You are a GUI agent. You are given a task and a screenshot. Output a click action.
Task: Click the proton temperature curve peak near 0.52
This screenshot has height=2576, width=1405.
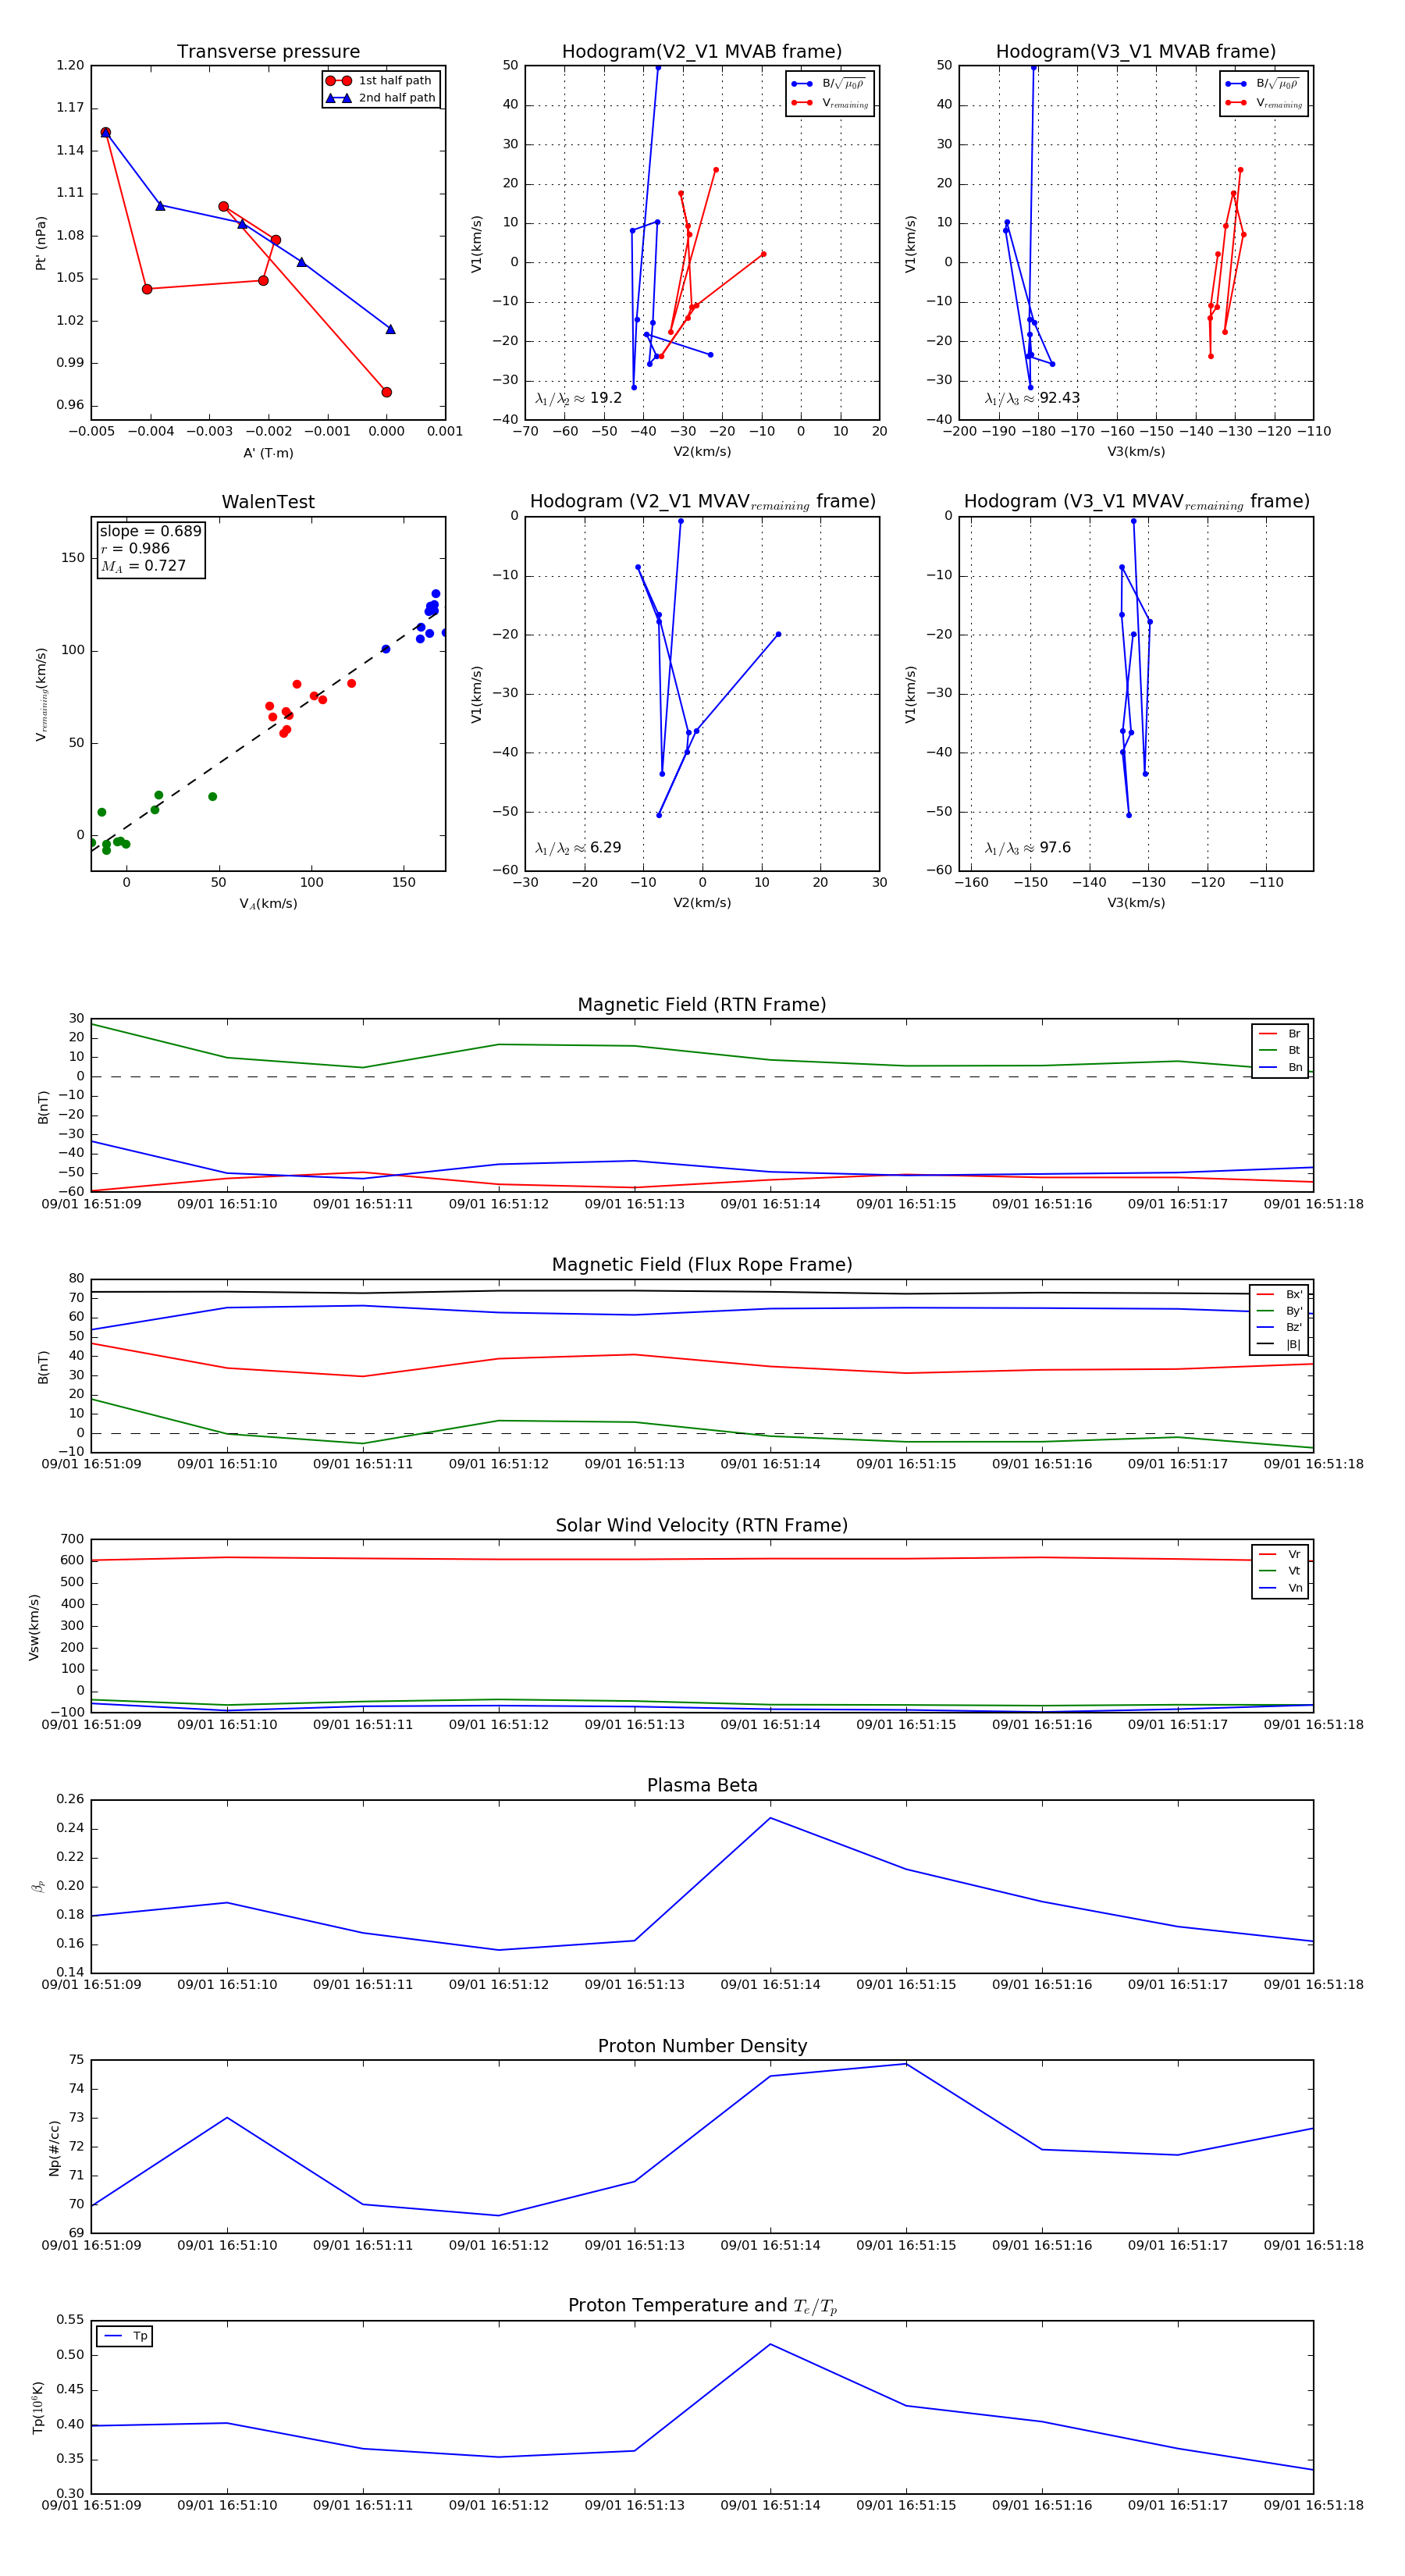point(770,2344)
